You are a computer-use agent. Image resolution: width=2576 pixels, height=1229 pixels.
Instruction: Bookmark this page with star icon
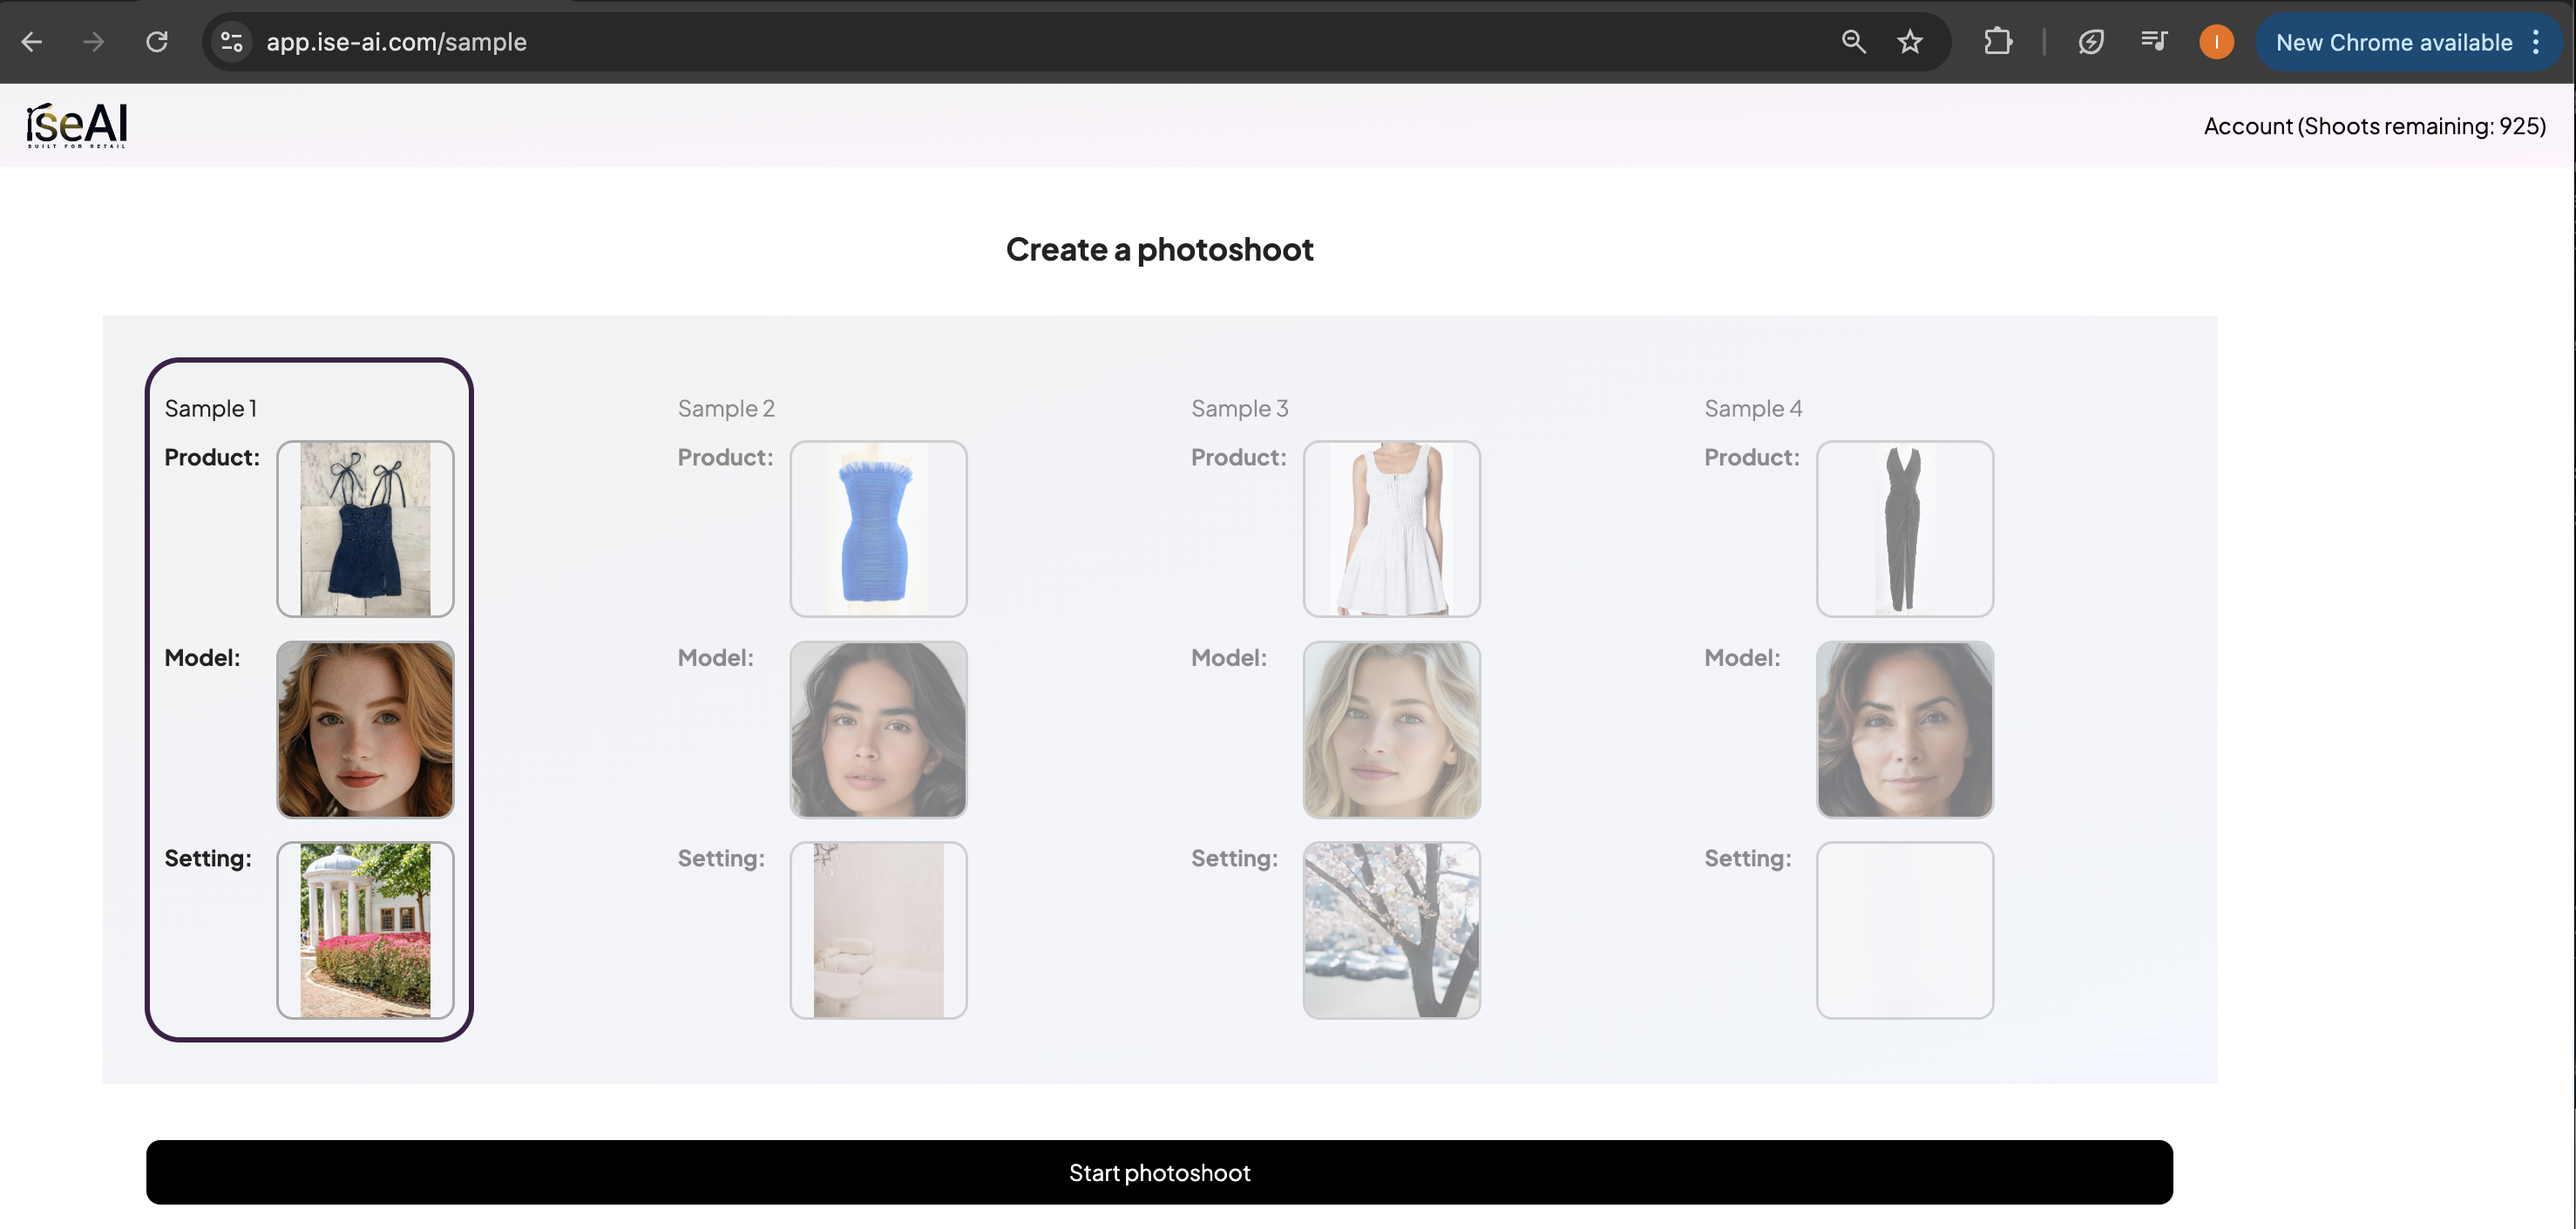[x=1910, y=42]
